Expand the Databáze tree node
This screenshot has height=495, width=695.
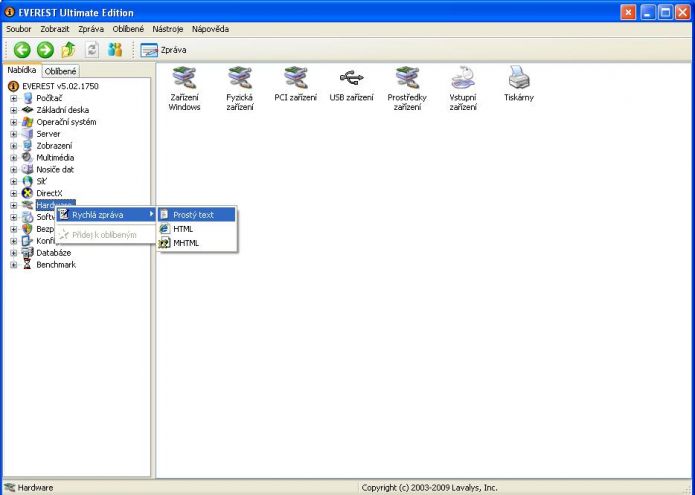tap(14, 253)
